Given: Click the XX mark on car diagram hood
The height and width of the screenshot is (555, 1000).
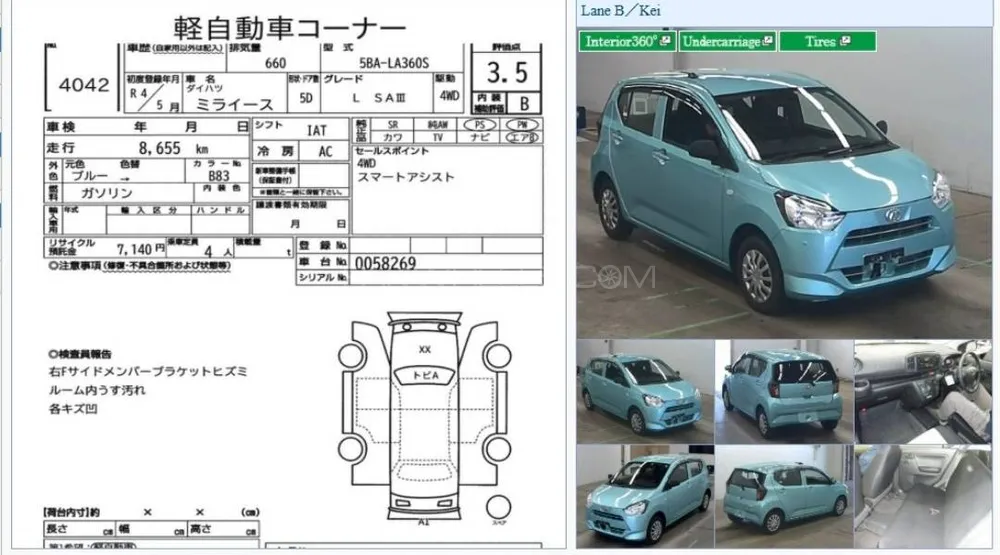Looking at the screenshot, I should click(425, 350).
